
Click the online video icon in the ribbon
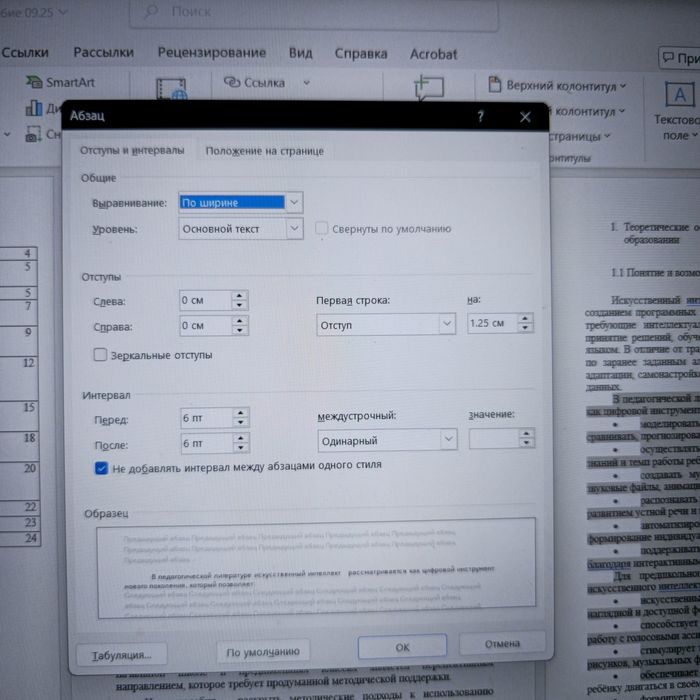pyautogui.click(x=171, y=89)
